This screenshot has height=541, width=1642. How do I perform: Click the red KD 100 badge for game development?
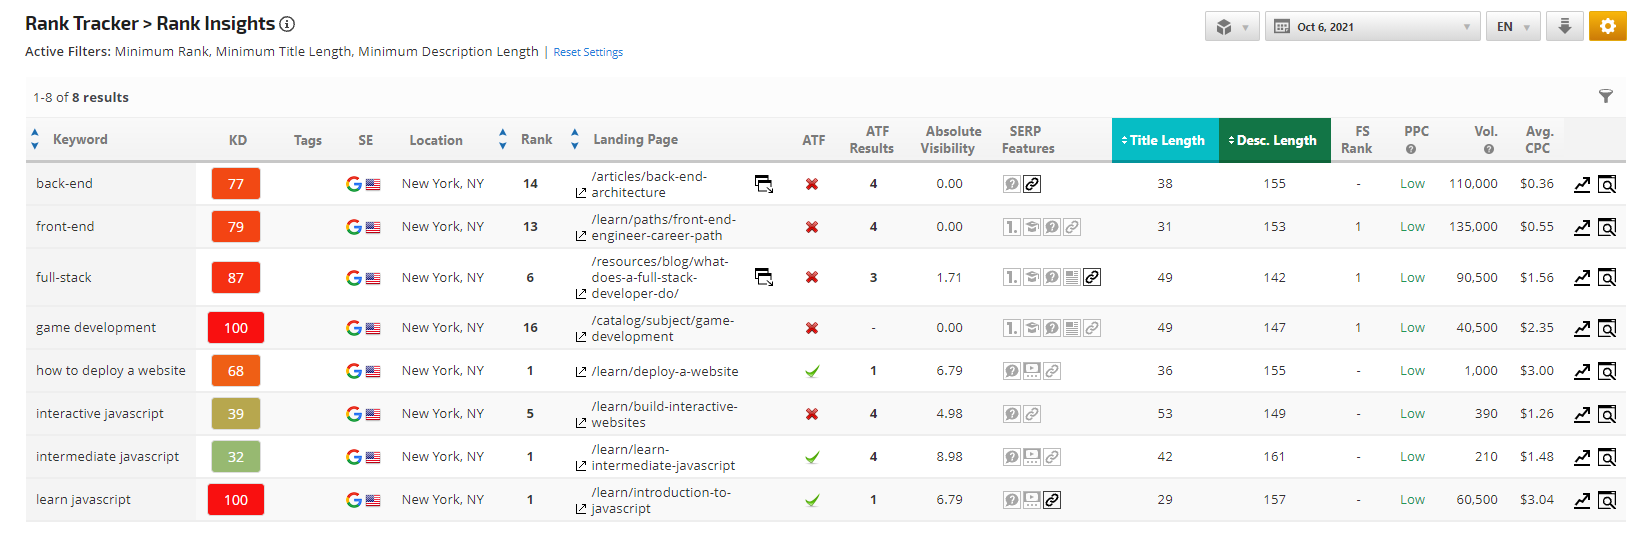[x=235, y=328]
